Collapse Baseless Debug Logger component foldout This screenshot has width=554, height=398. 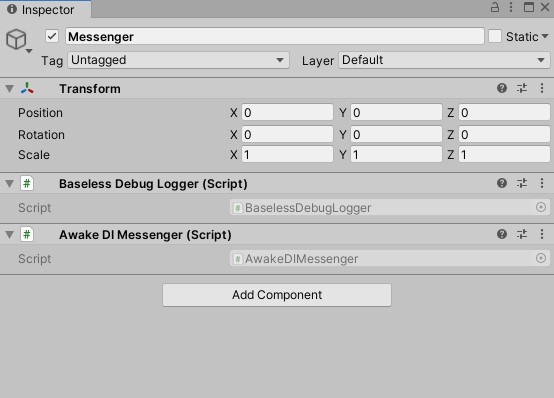(x=10, y=183)
